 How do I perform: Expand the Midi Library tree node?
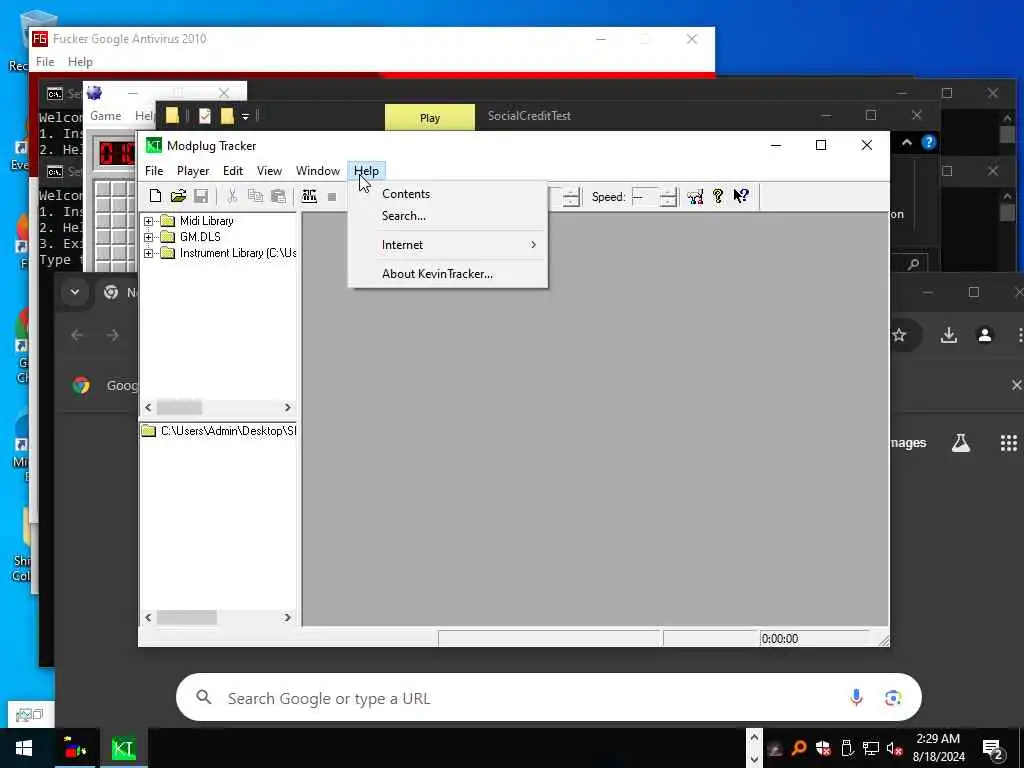point(148,221)
